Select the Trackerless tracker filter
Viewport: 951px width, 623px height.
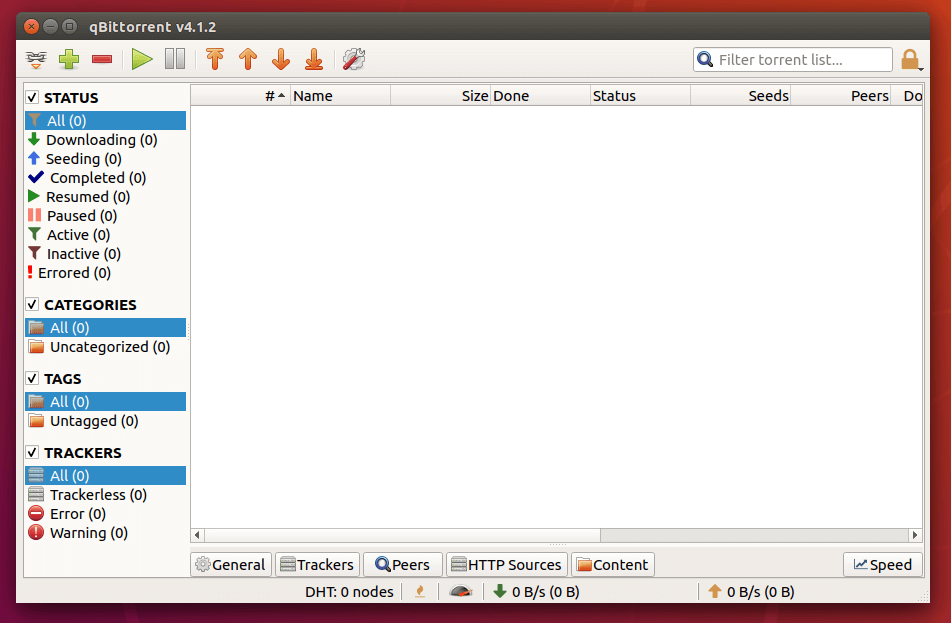98,494
